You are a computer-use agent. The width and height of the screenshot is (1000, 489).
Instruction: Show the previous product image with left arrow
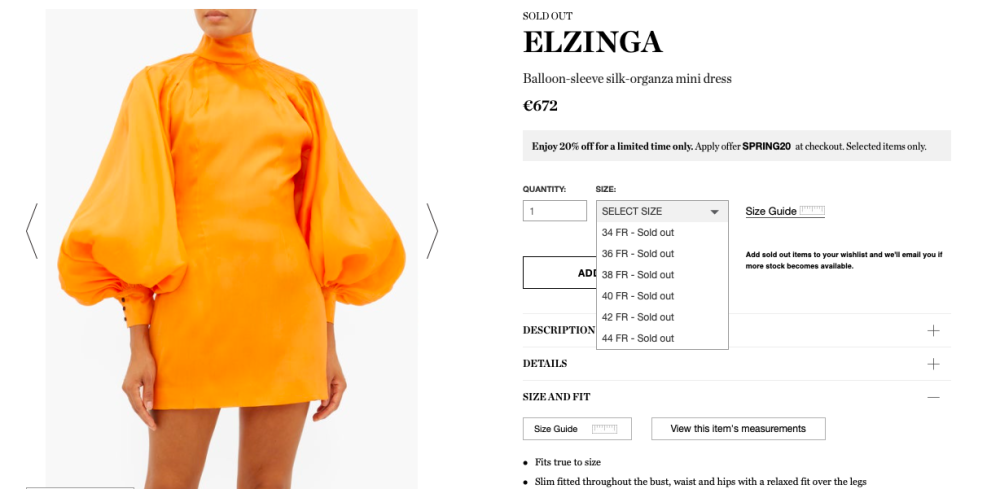coord(32,231)
